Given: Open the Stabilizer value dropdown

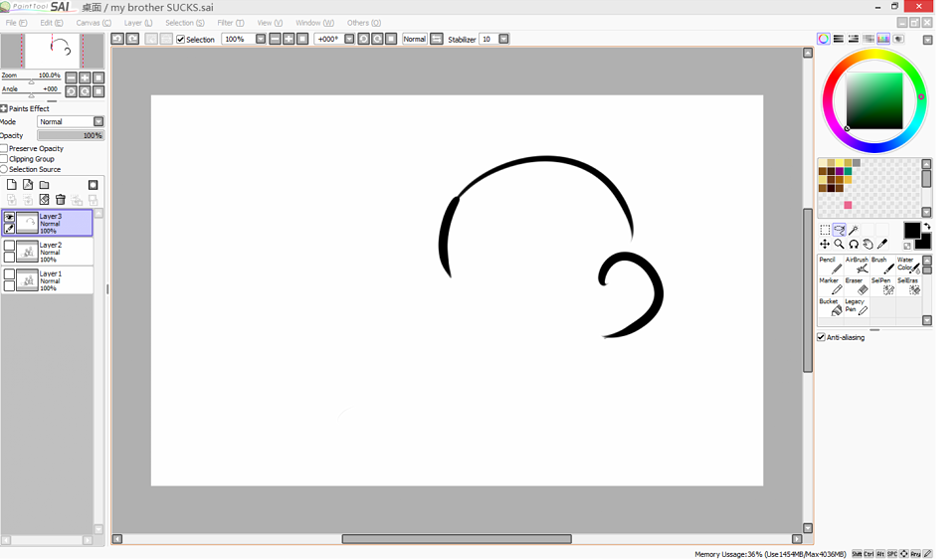Looking at the screenshot, I should [x=504, y=39].
